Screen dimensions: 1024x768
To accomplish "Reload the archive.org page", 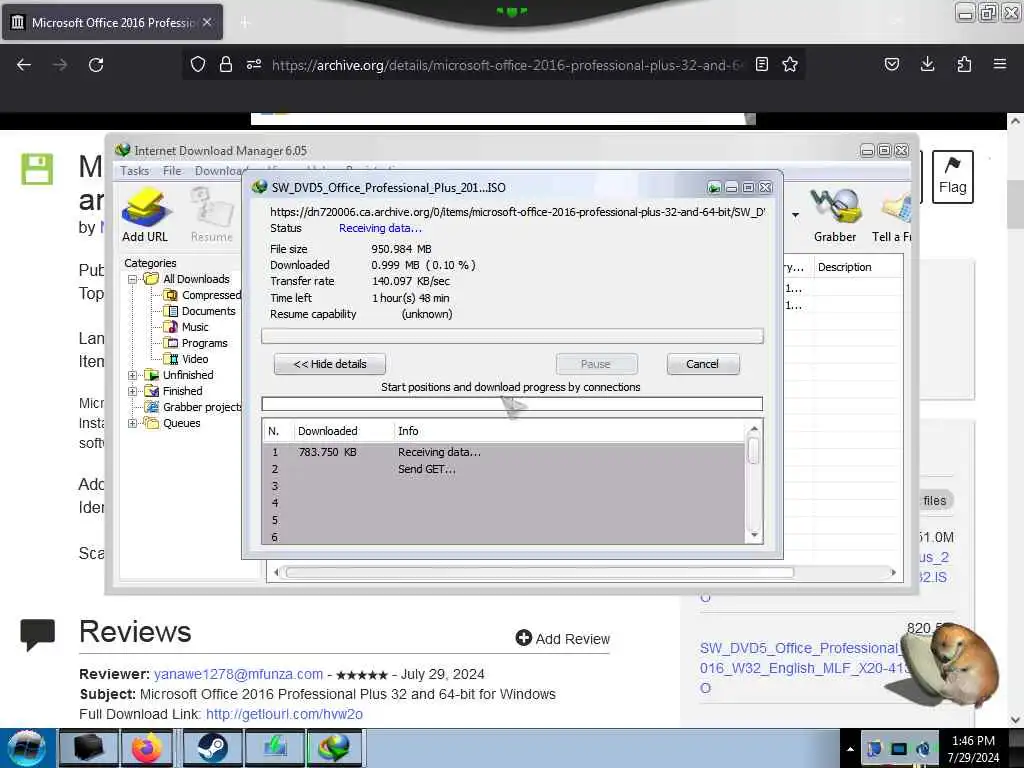I will point(96,65).
